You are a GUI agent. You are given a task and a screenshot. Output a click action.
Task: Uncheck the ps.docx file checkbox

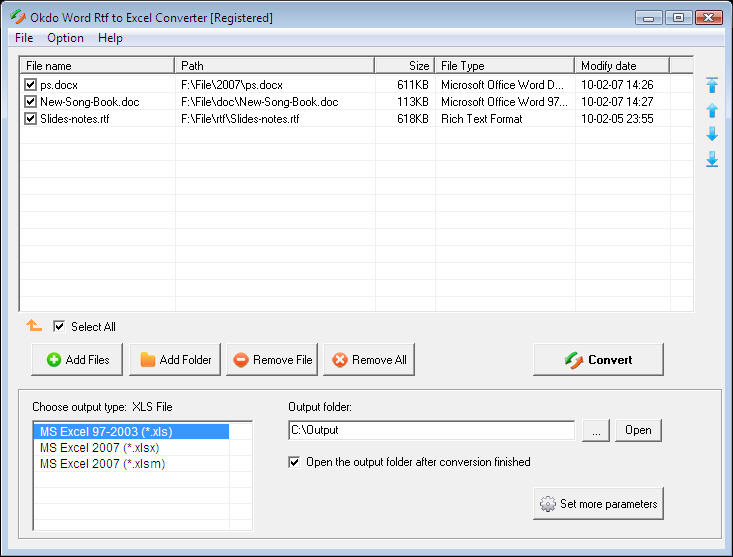point(30,85)
